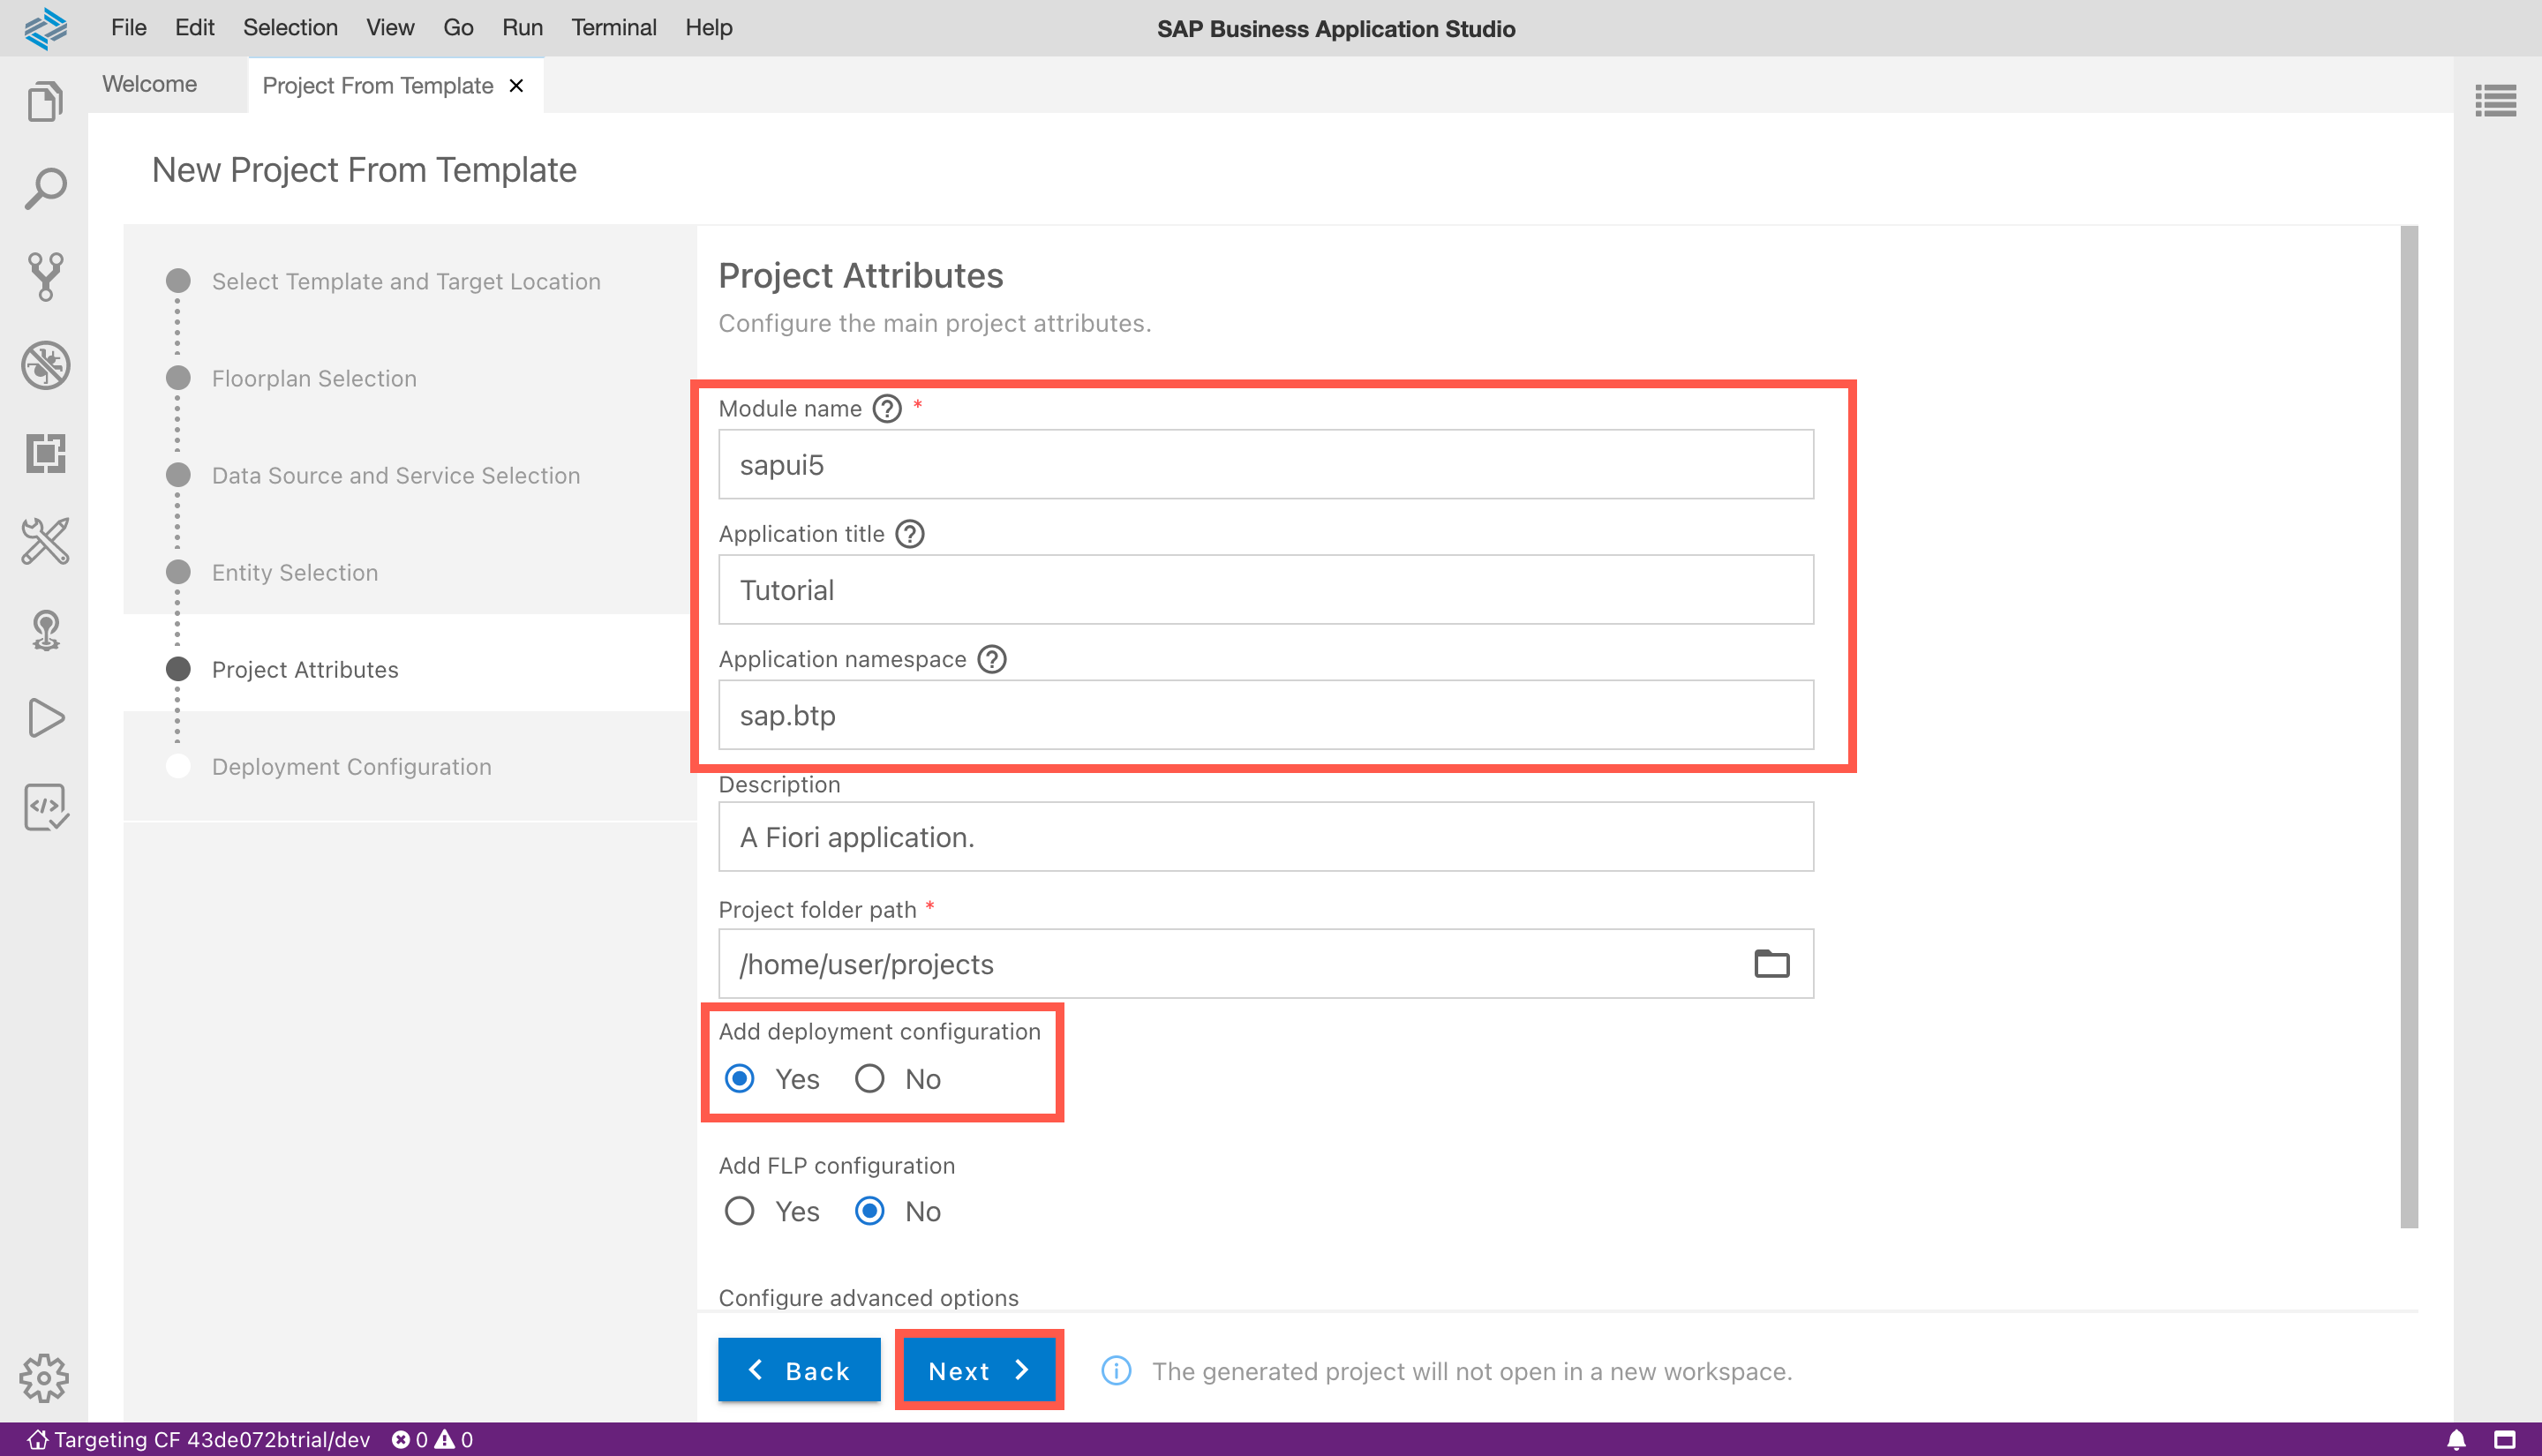This screenshot has height=1456, width=2542.
Task: Click the Project folder path input field
Action: click(x=1266, y=964)
